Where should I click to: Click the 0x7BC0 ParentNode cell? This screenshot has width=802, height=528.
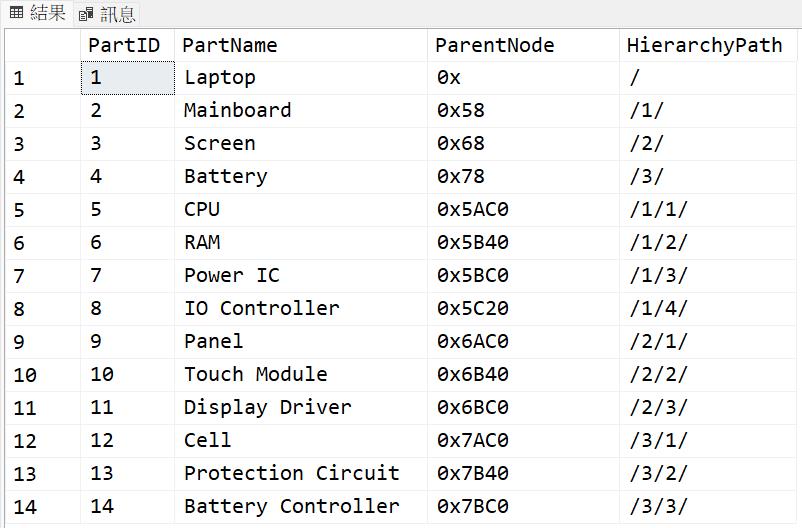coord(473,506)
